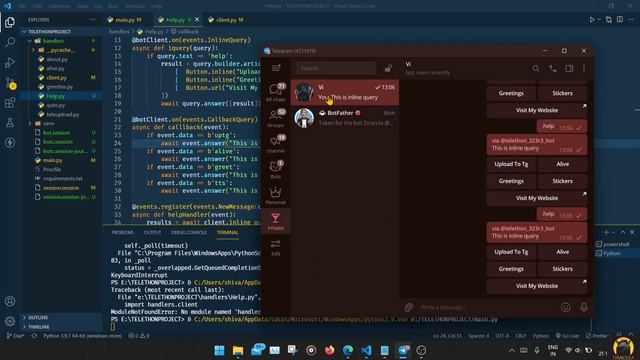
Task: Open the Edit folders option in Telegram
Action: [276, 247]
